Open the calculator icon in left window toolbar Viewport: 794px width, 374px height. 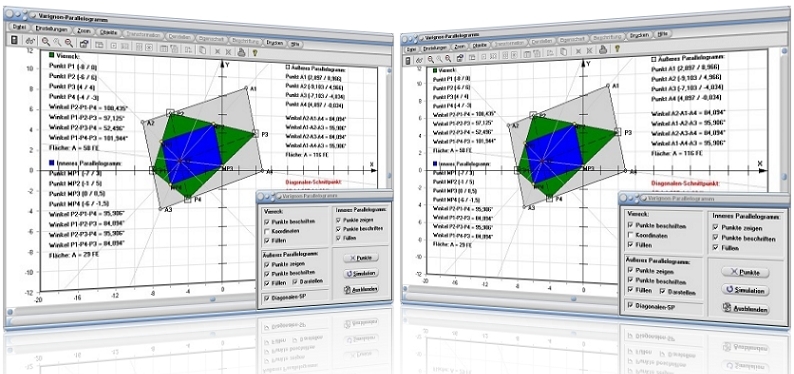pyautogui.click(x=14, y=40)
